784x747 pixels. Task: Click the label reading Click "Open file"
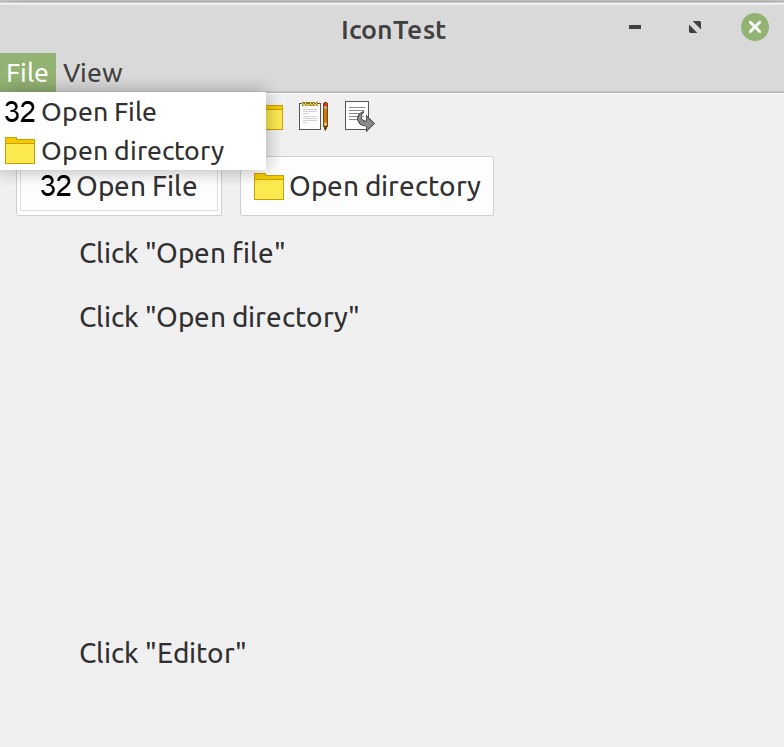coord(182,253)
